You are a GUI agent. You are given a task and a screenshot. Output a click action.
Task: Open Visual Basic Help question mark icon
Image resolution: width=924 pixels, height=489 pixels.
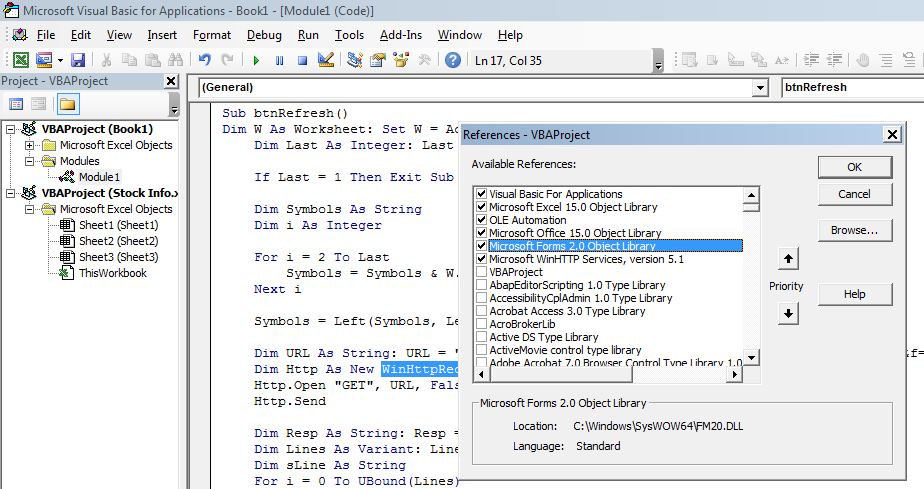click(453, 60)
